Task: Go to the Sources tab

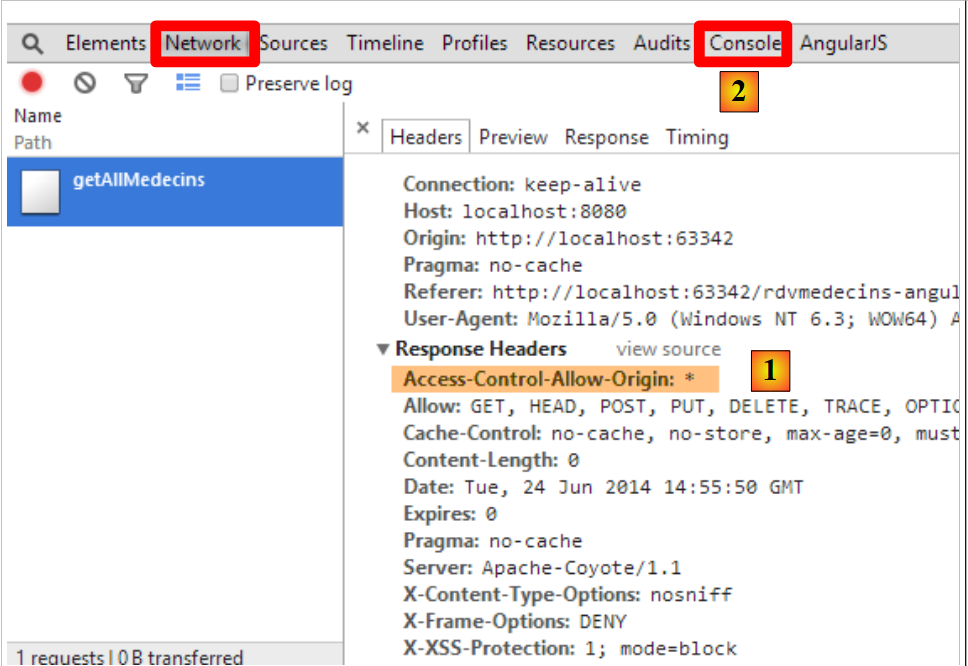Action: [294, 44]
